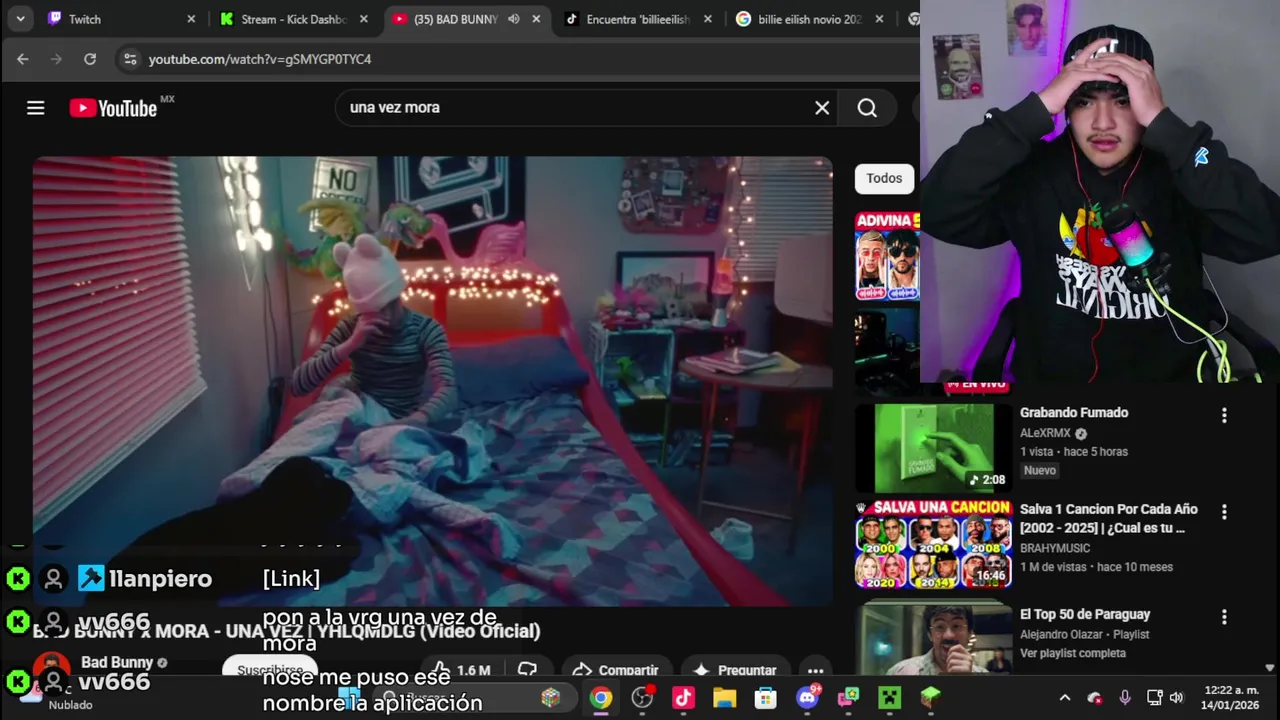Mute the tab via speaker icon

click(x=514, y=19)
